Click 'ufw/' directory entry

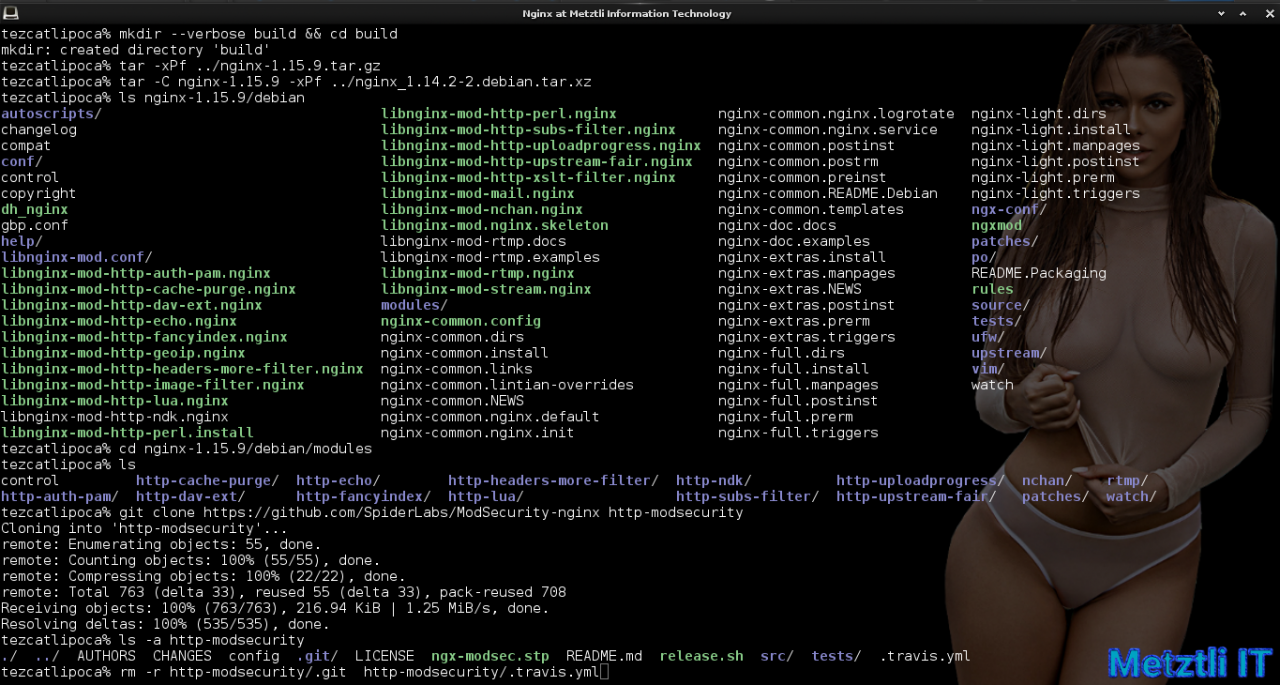[988, 337]
